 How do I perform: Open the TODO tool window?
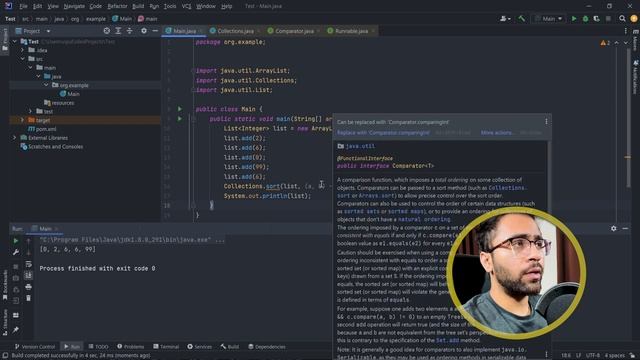pyautogui.click(x=98, y=347)
